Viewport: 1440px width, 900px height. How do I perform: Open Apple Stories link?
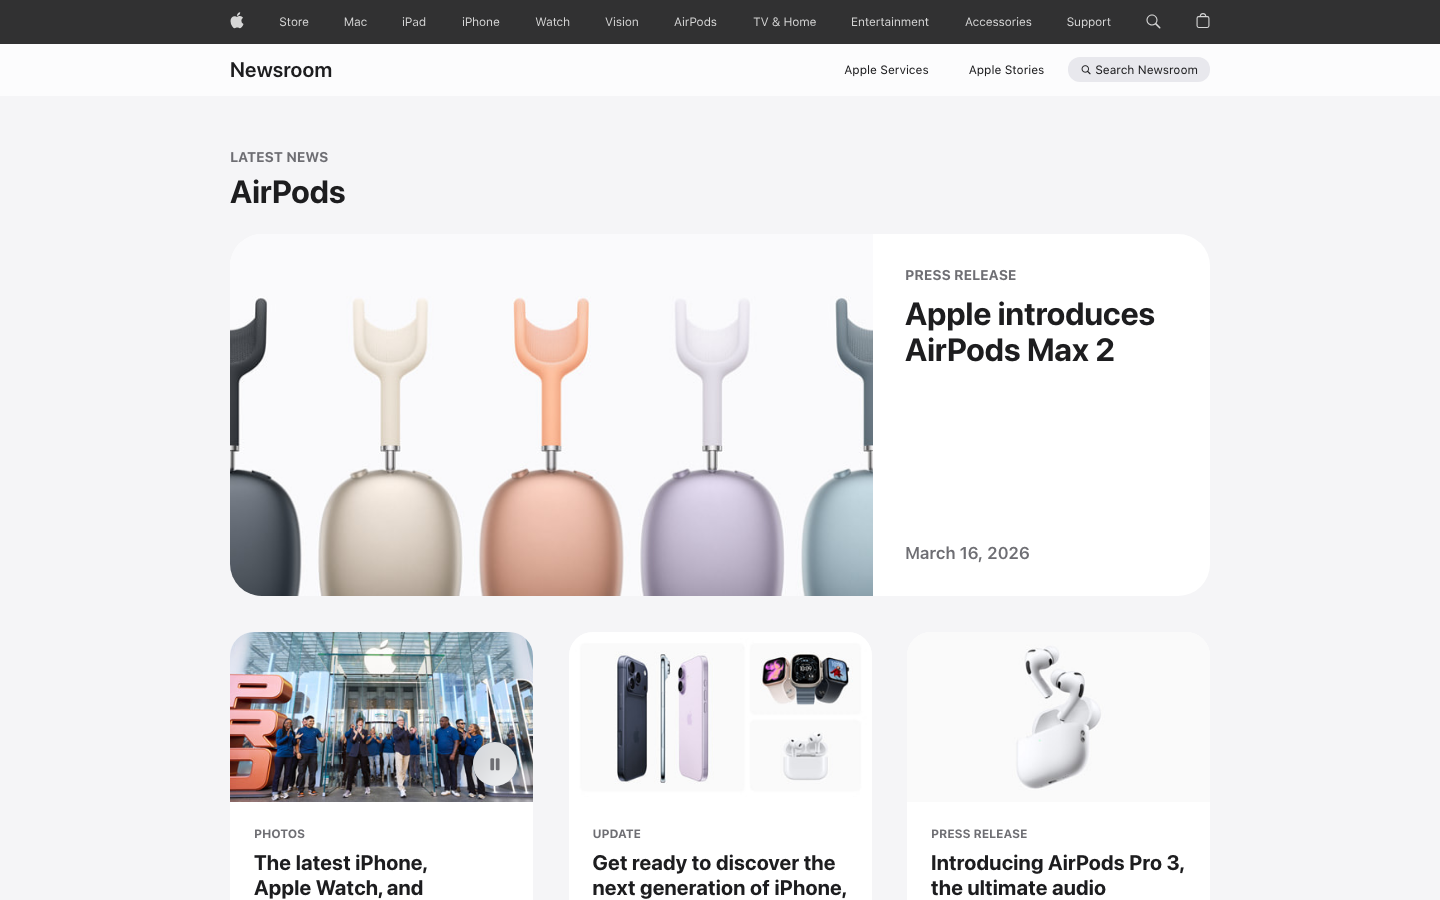click(1006, 70)
